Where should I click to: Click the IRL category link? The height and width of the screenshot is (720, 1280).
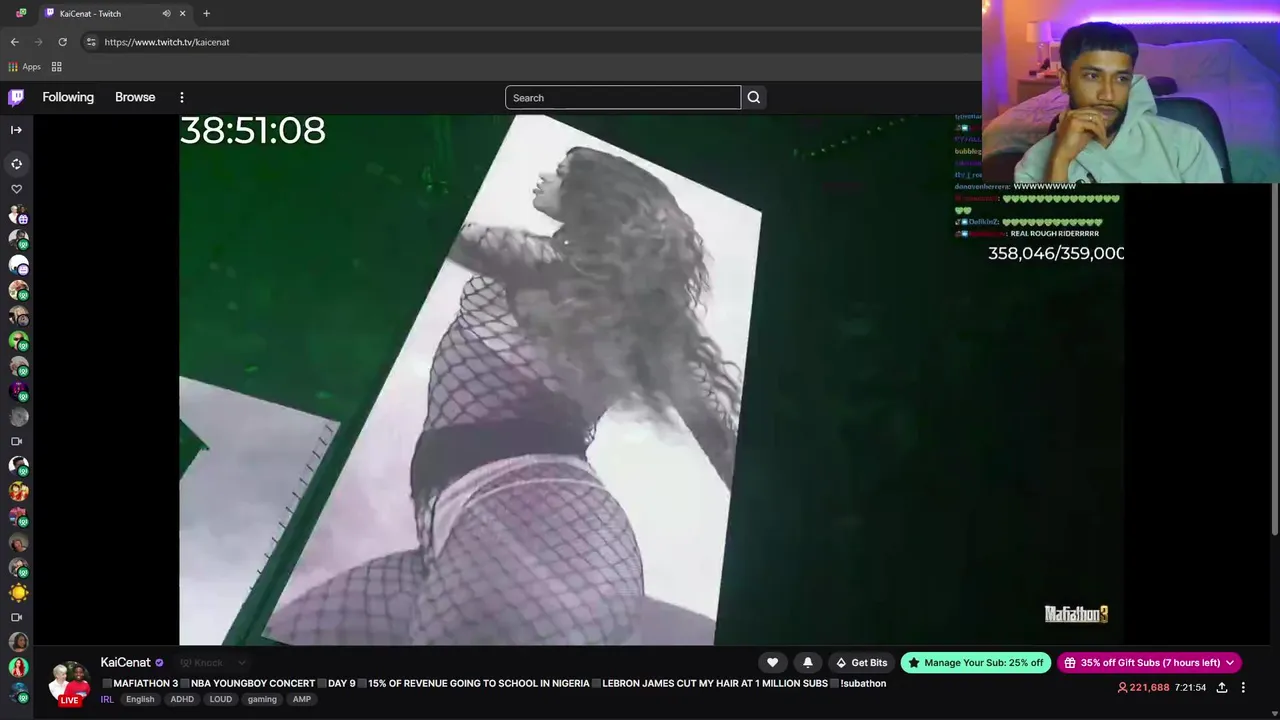click(x=107, y=699)
